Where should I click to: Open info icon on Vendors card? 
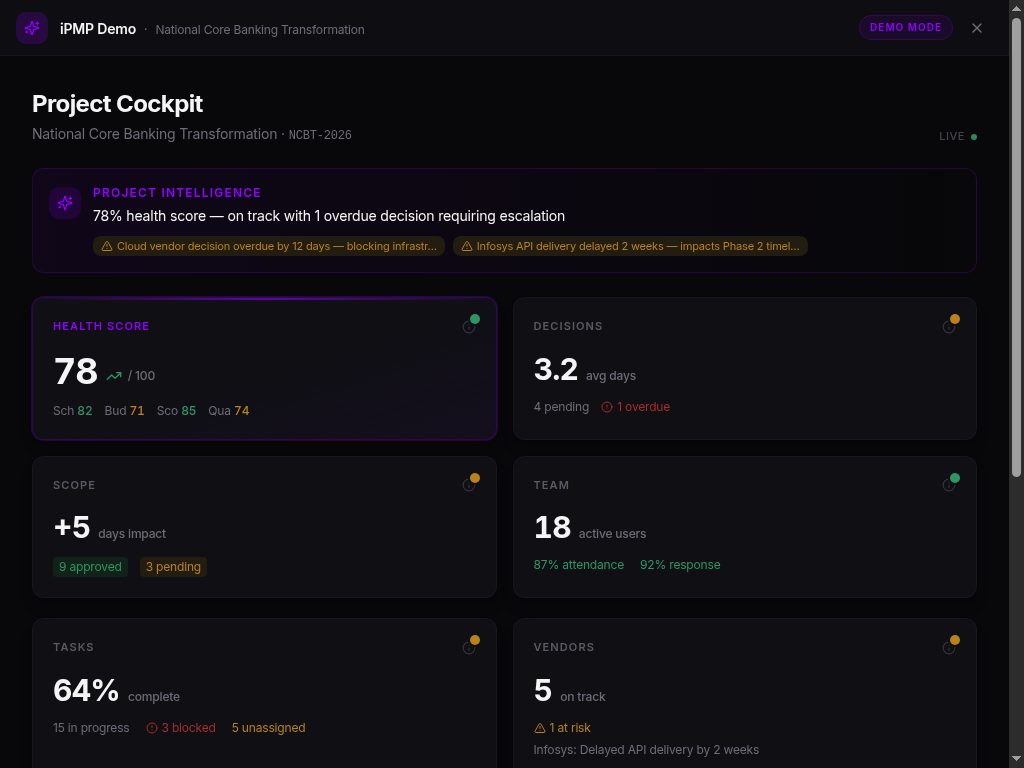[x=948, y=648]
